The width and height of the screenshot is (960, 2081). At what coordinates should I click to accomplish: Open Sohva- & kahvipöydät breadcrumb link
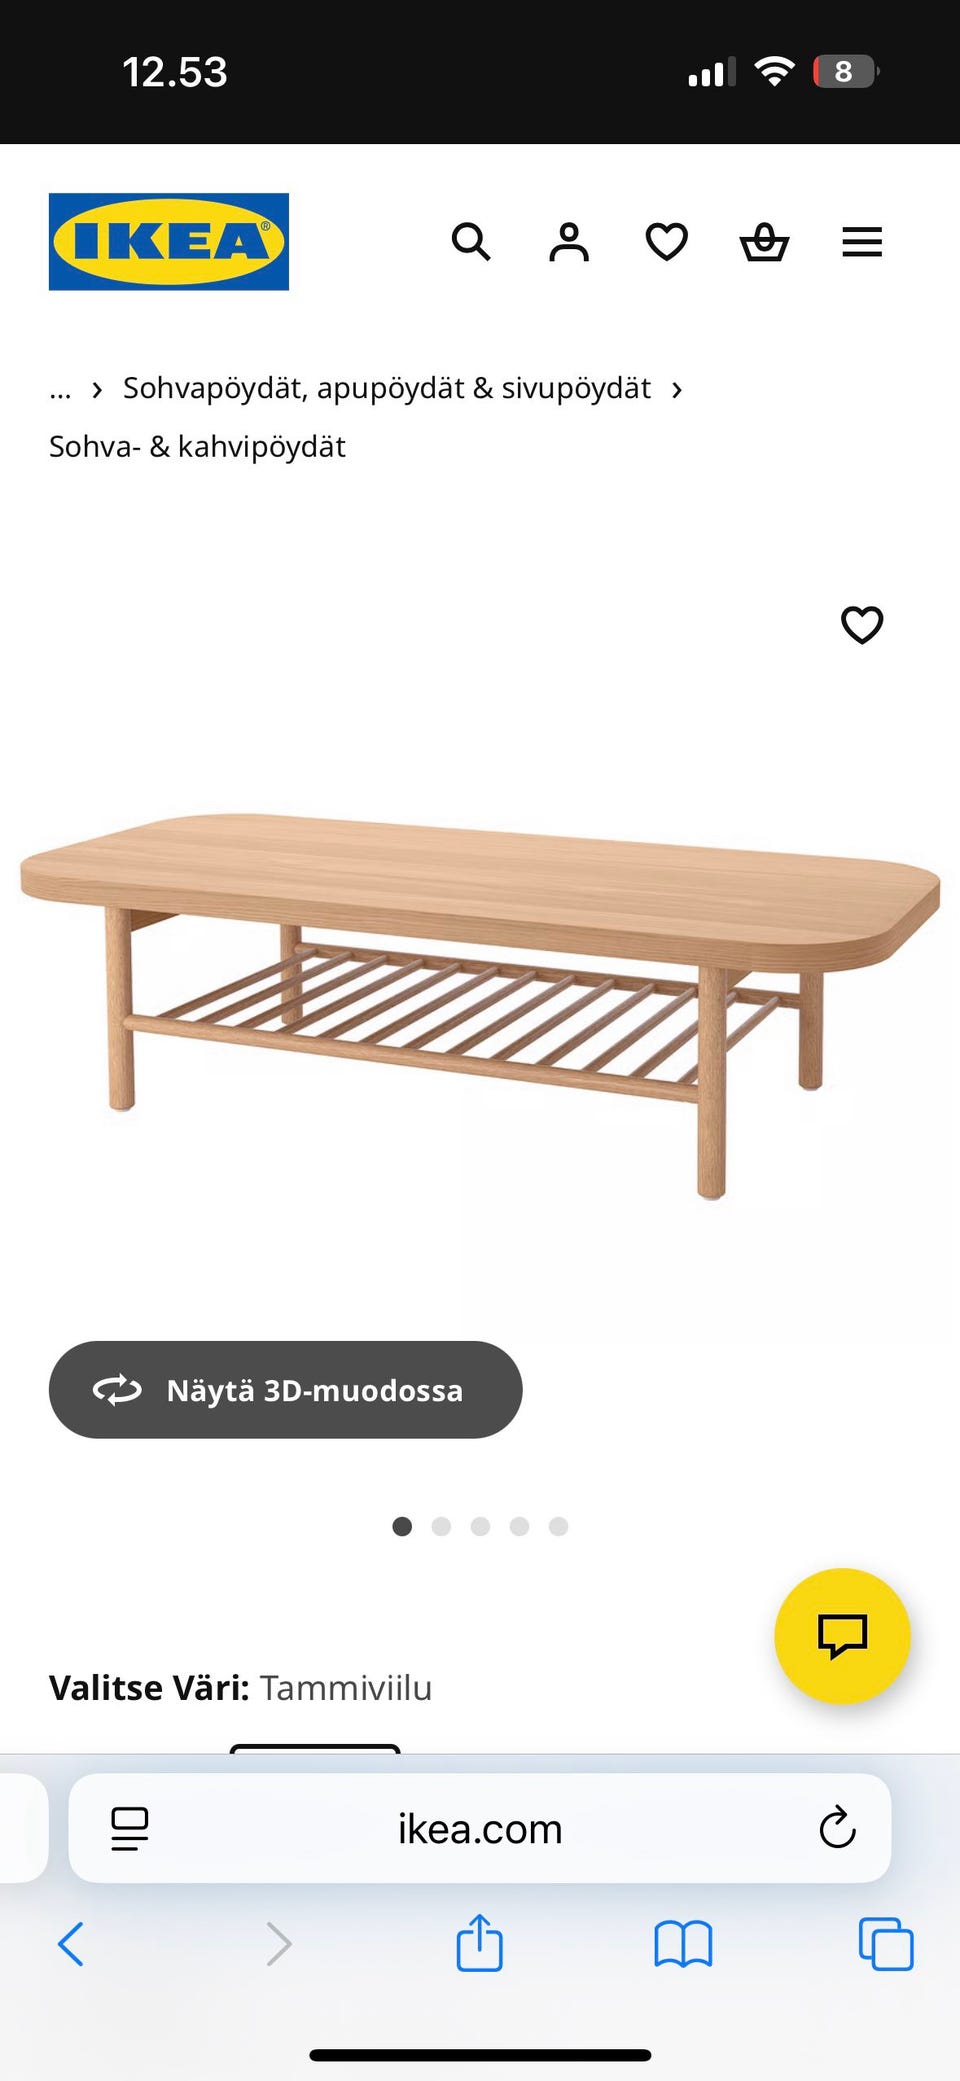(197, 446)
